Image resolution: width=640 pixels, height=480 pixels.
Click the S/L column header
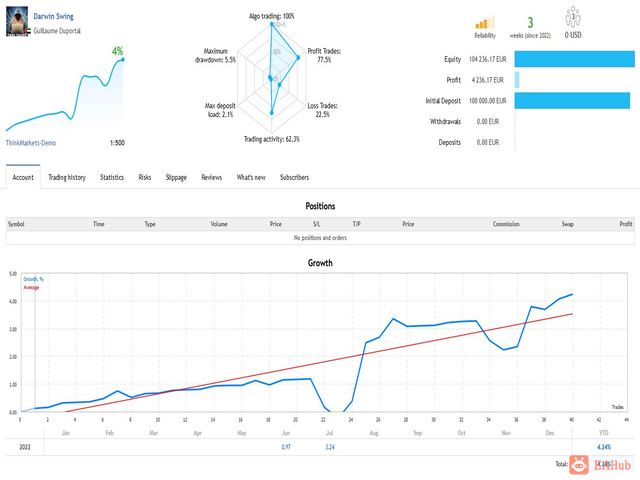point(316,224)
